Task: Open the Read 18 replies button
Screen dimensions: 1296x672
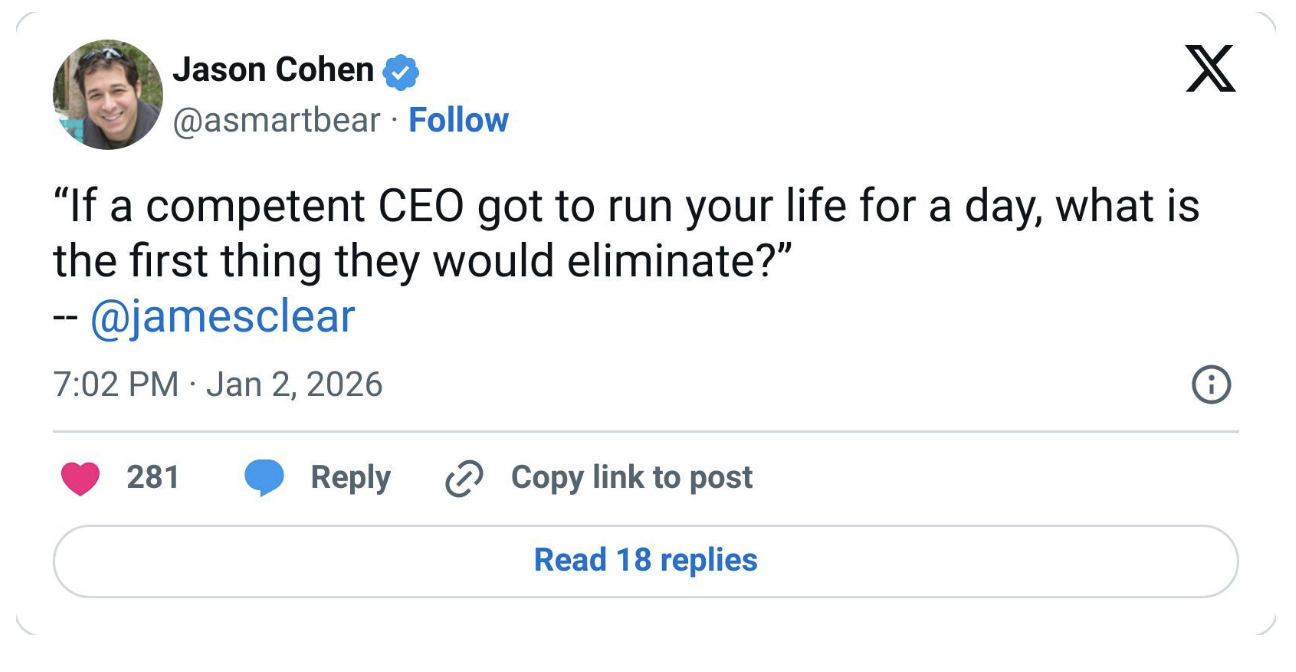Action: click(646, 560)
